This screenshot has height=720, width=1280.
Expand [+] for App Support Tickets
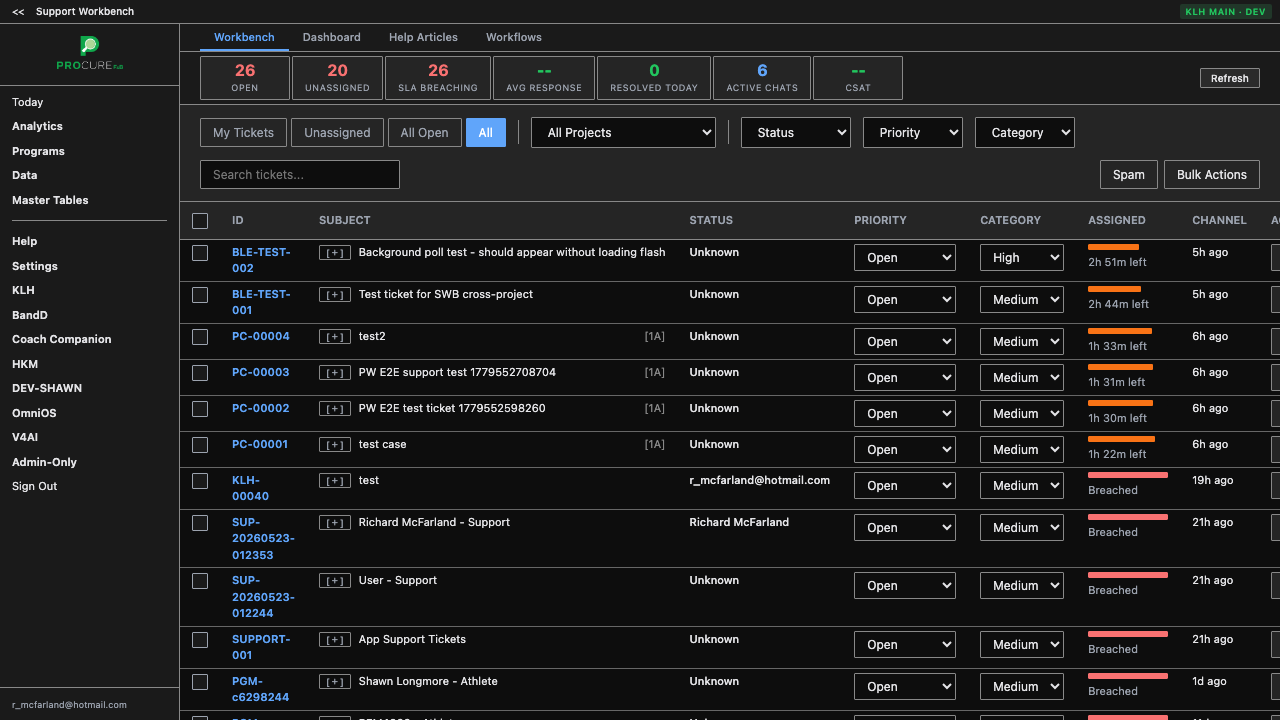tap(334, 640)
